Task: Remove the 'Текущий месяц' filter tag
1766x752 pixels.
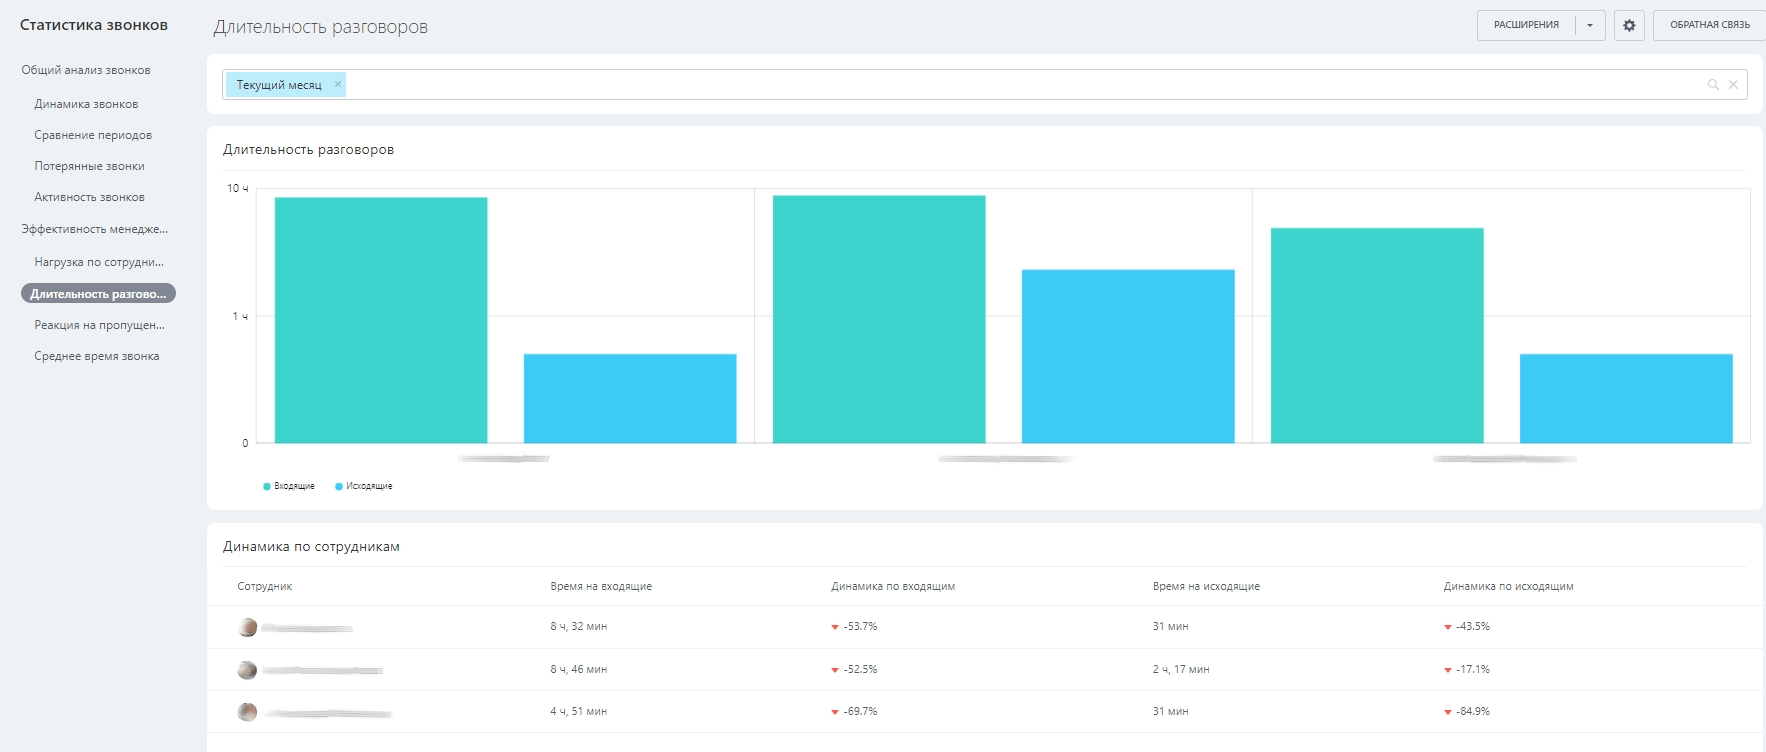Action: (338, 84)
